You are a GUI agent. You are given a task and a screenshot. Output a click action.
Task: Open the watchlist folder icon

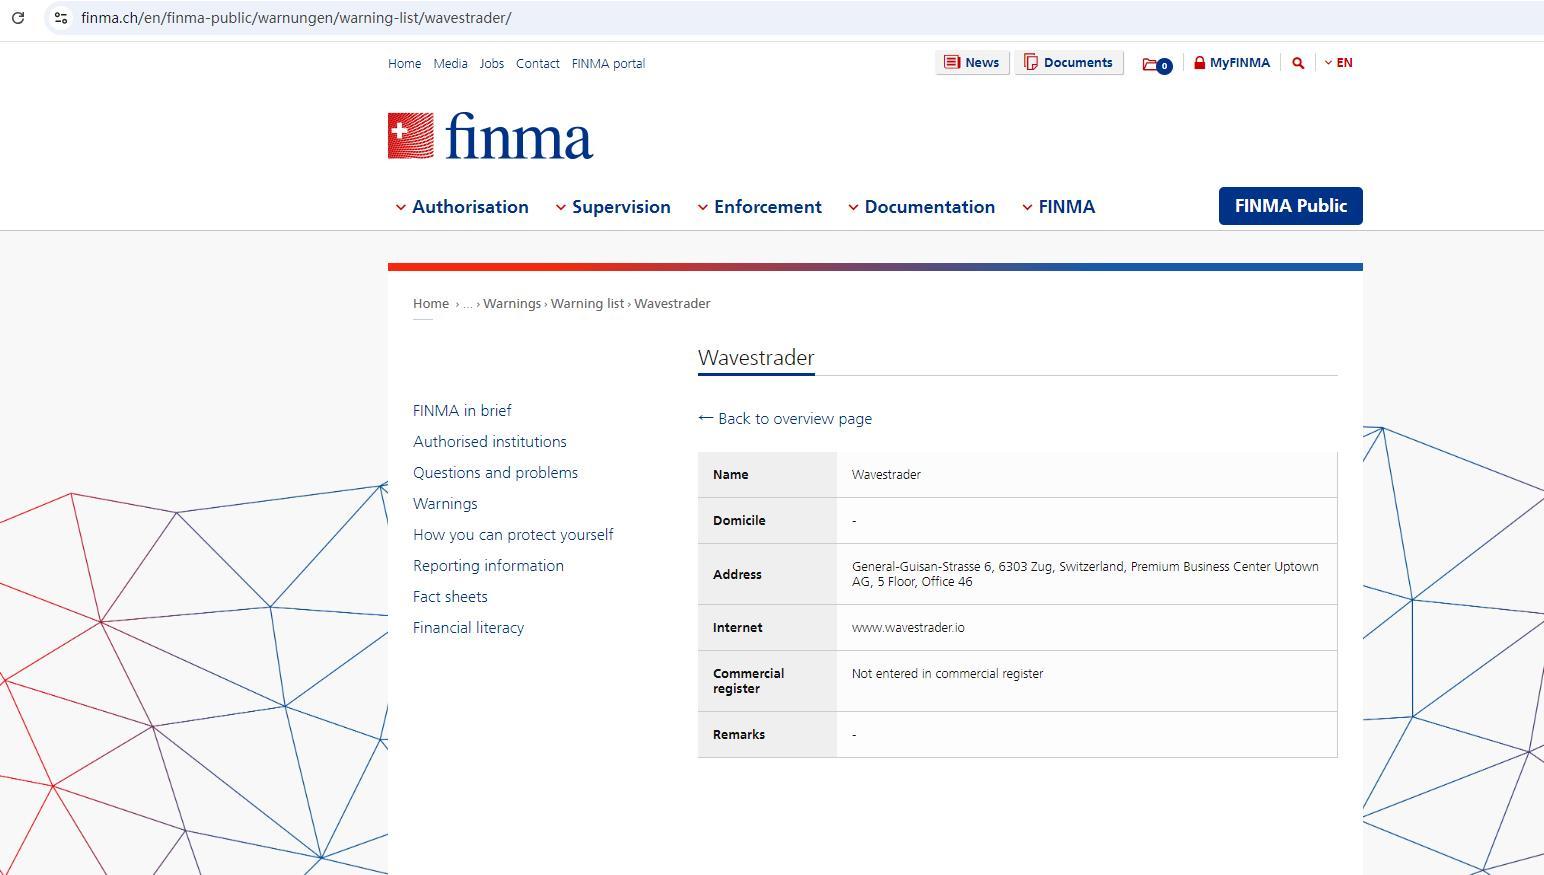click(1155, 64)
